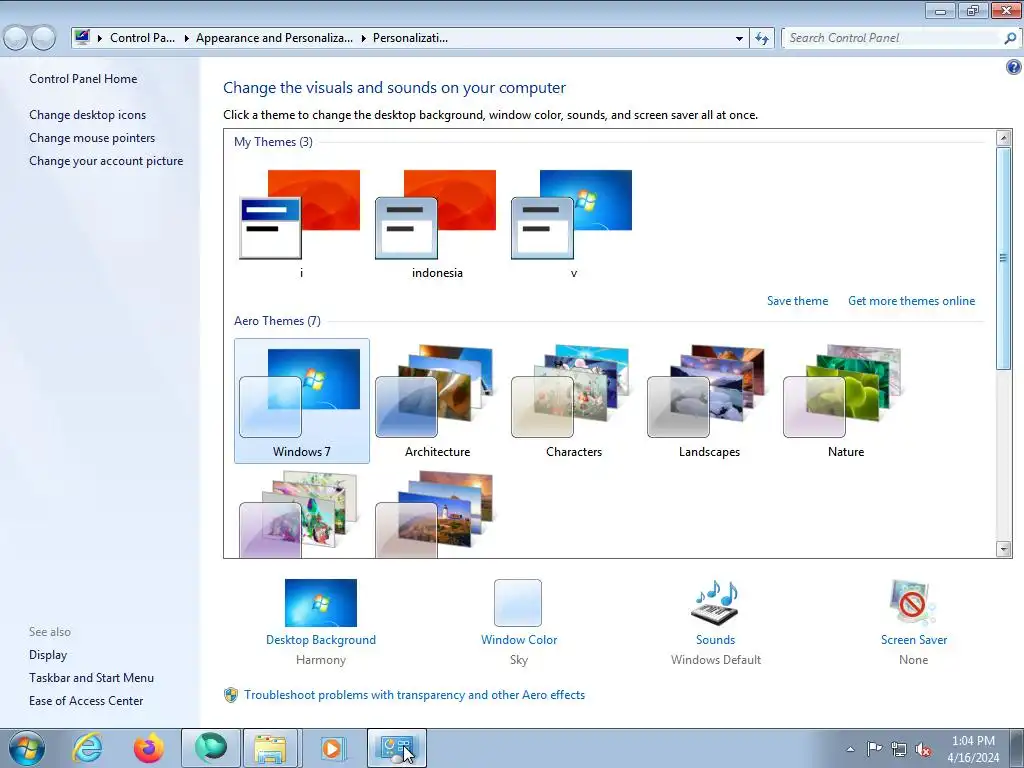This screenshot has width=1024, height=768.
Task: Expand arrow before Personalization breadcrumb
Action: click(x=363, y=38)
